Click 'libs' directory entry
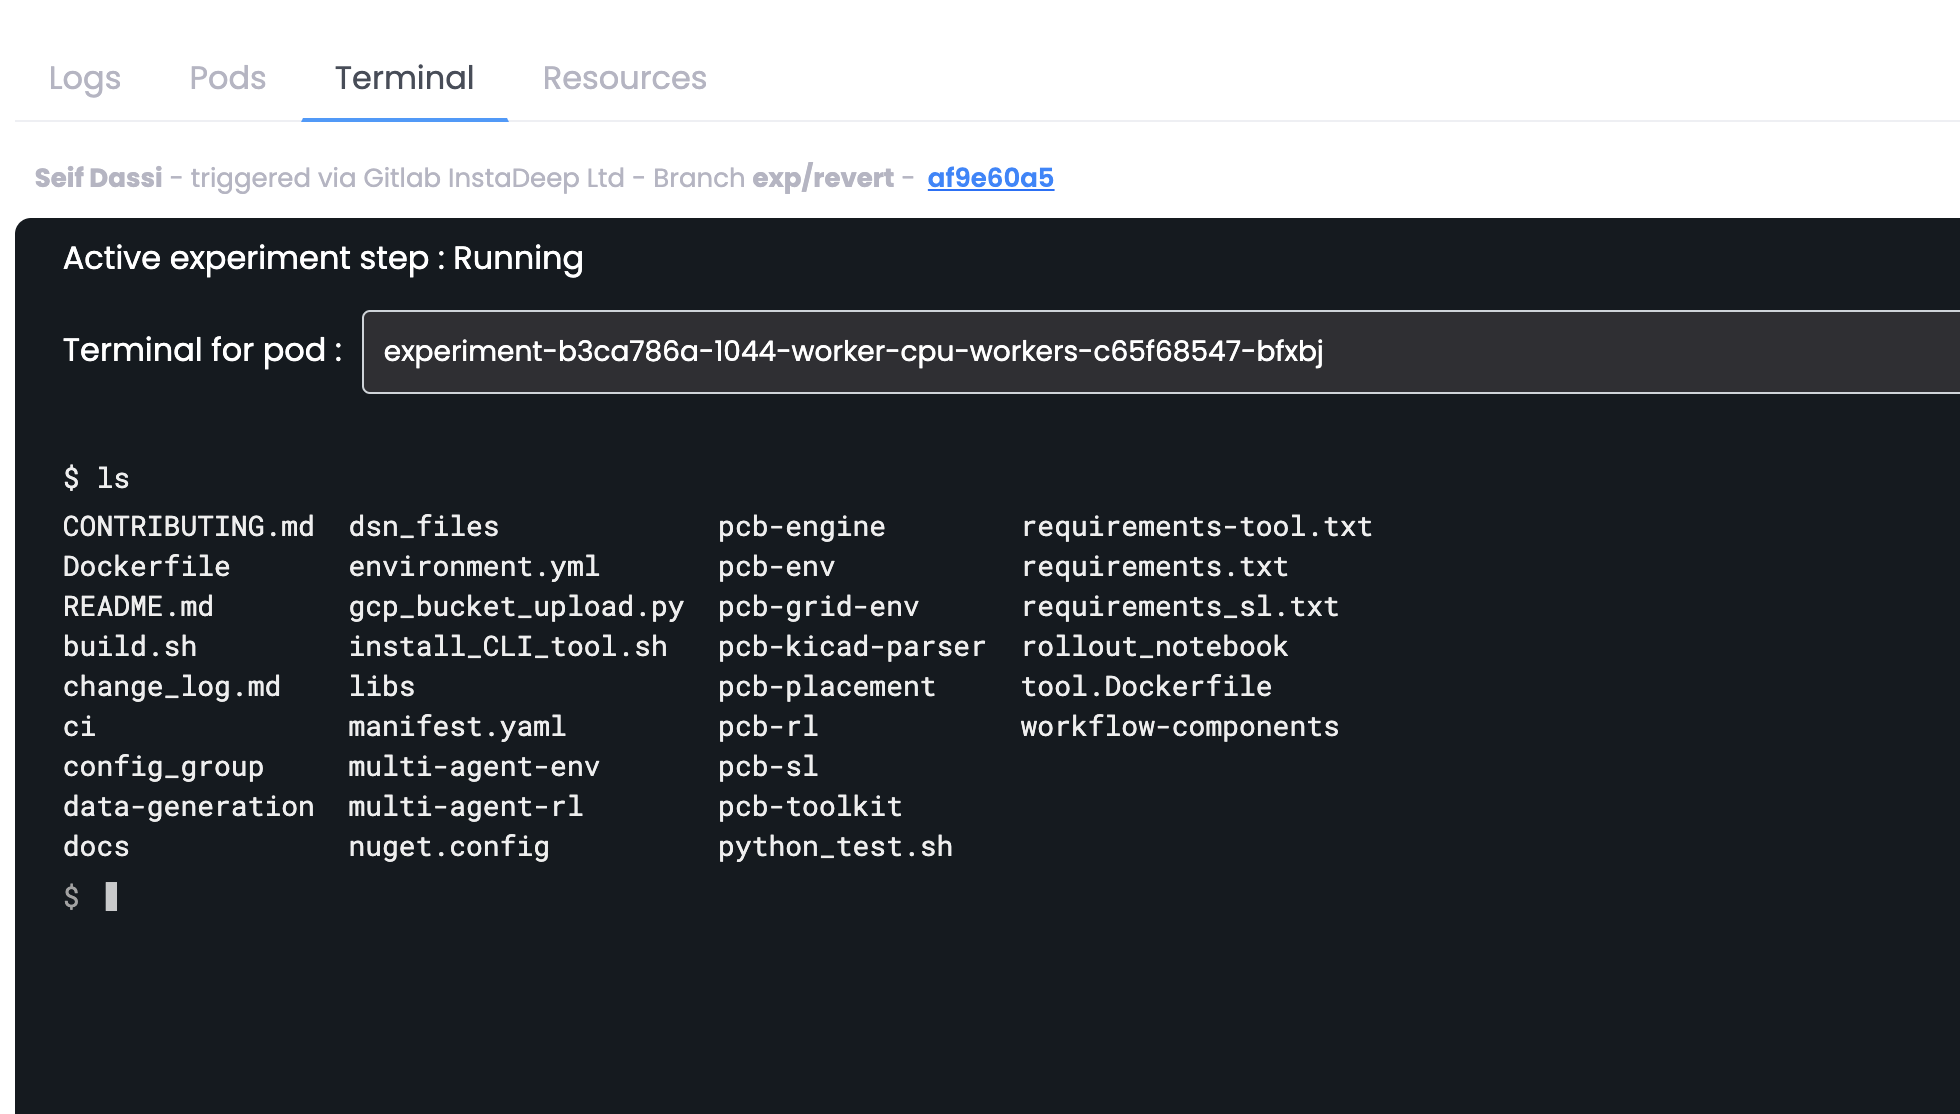The image size is (1960, 1114). click(x=381, y=686)
